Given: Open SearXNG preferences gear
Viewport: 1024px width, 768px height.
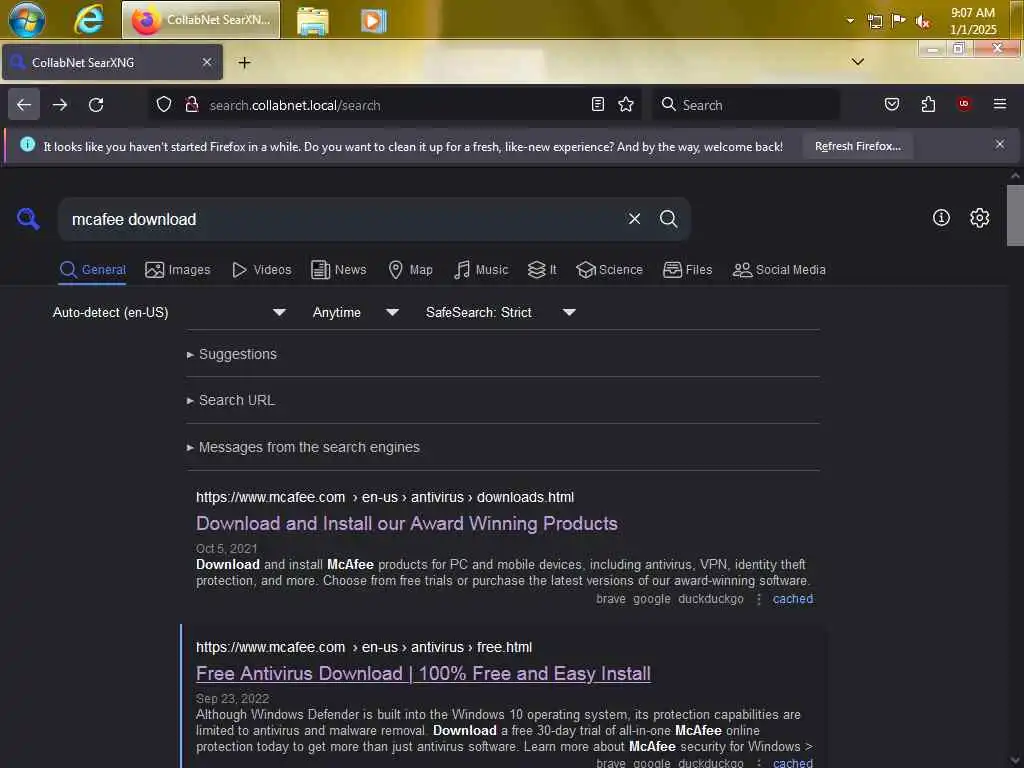Looking at the screenshot, I should pyautogui.click(x=979, y=217).
